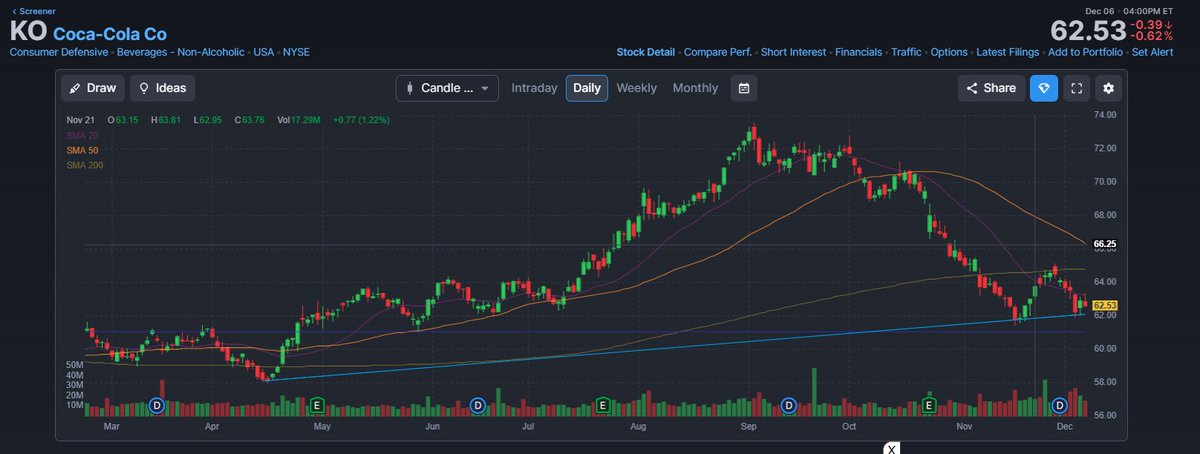Click the 66.25 horizontal line price label
Screen dimensions: 1200x454
(x=1104, y=243)
